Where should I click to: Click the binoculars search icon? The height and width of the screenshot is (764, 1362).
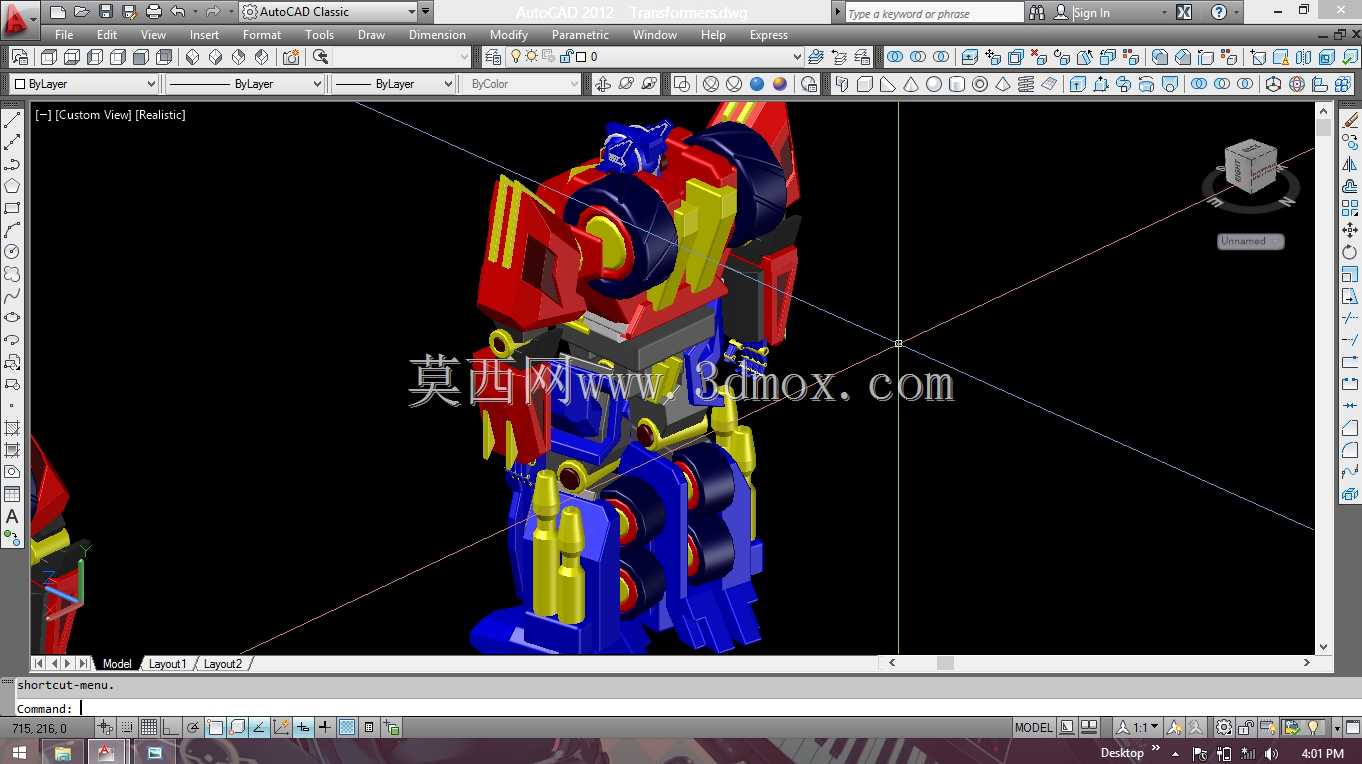coord(1037,12)
